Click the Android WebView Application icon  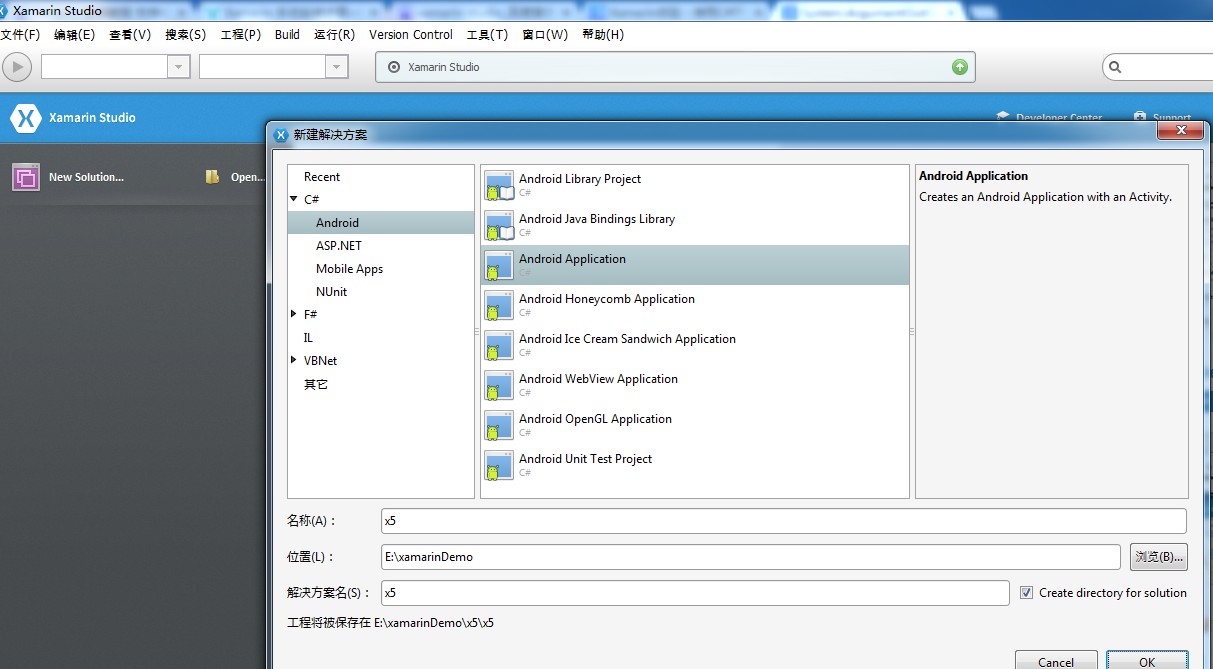(x=499, y=385)
